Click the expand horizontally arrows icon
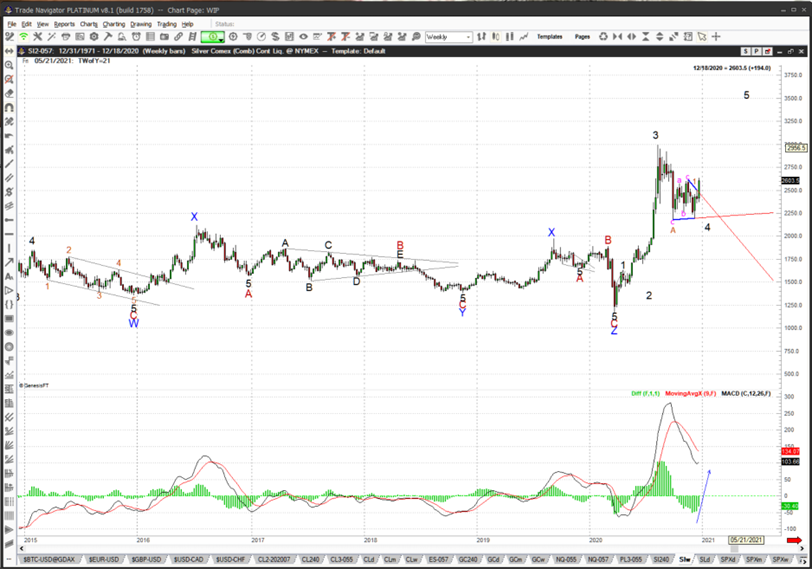This screenshot has height=569, width=812. tap(631, 37)
